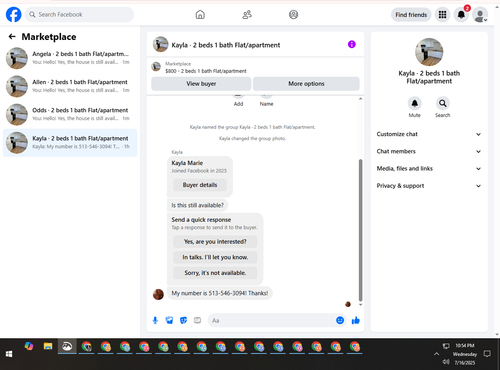Viewport: 500px width, 370px height.
Task: Click the back arrow beside Marketplace
Action: pos(12,37)
